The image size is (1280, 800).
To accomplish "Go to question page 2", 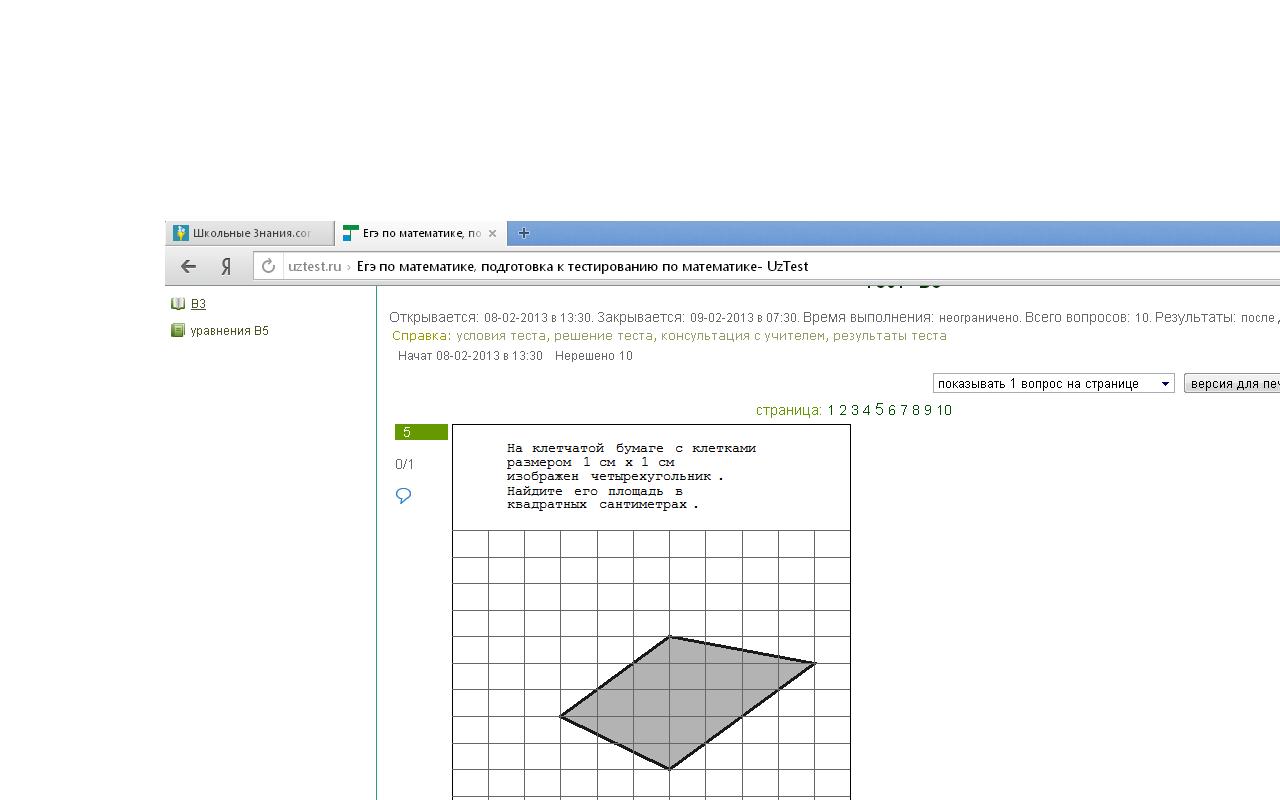I will (843, 410).
